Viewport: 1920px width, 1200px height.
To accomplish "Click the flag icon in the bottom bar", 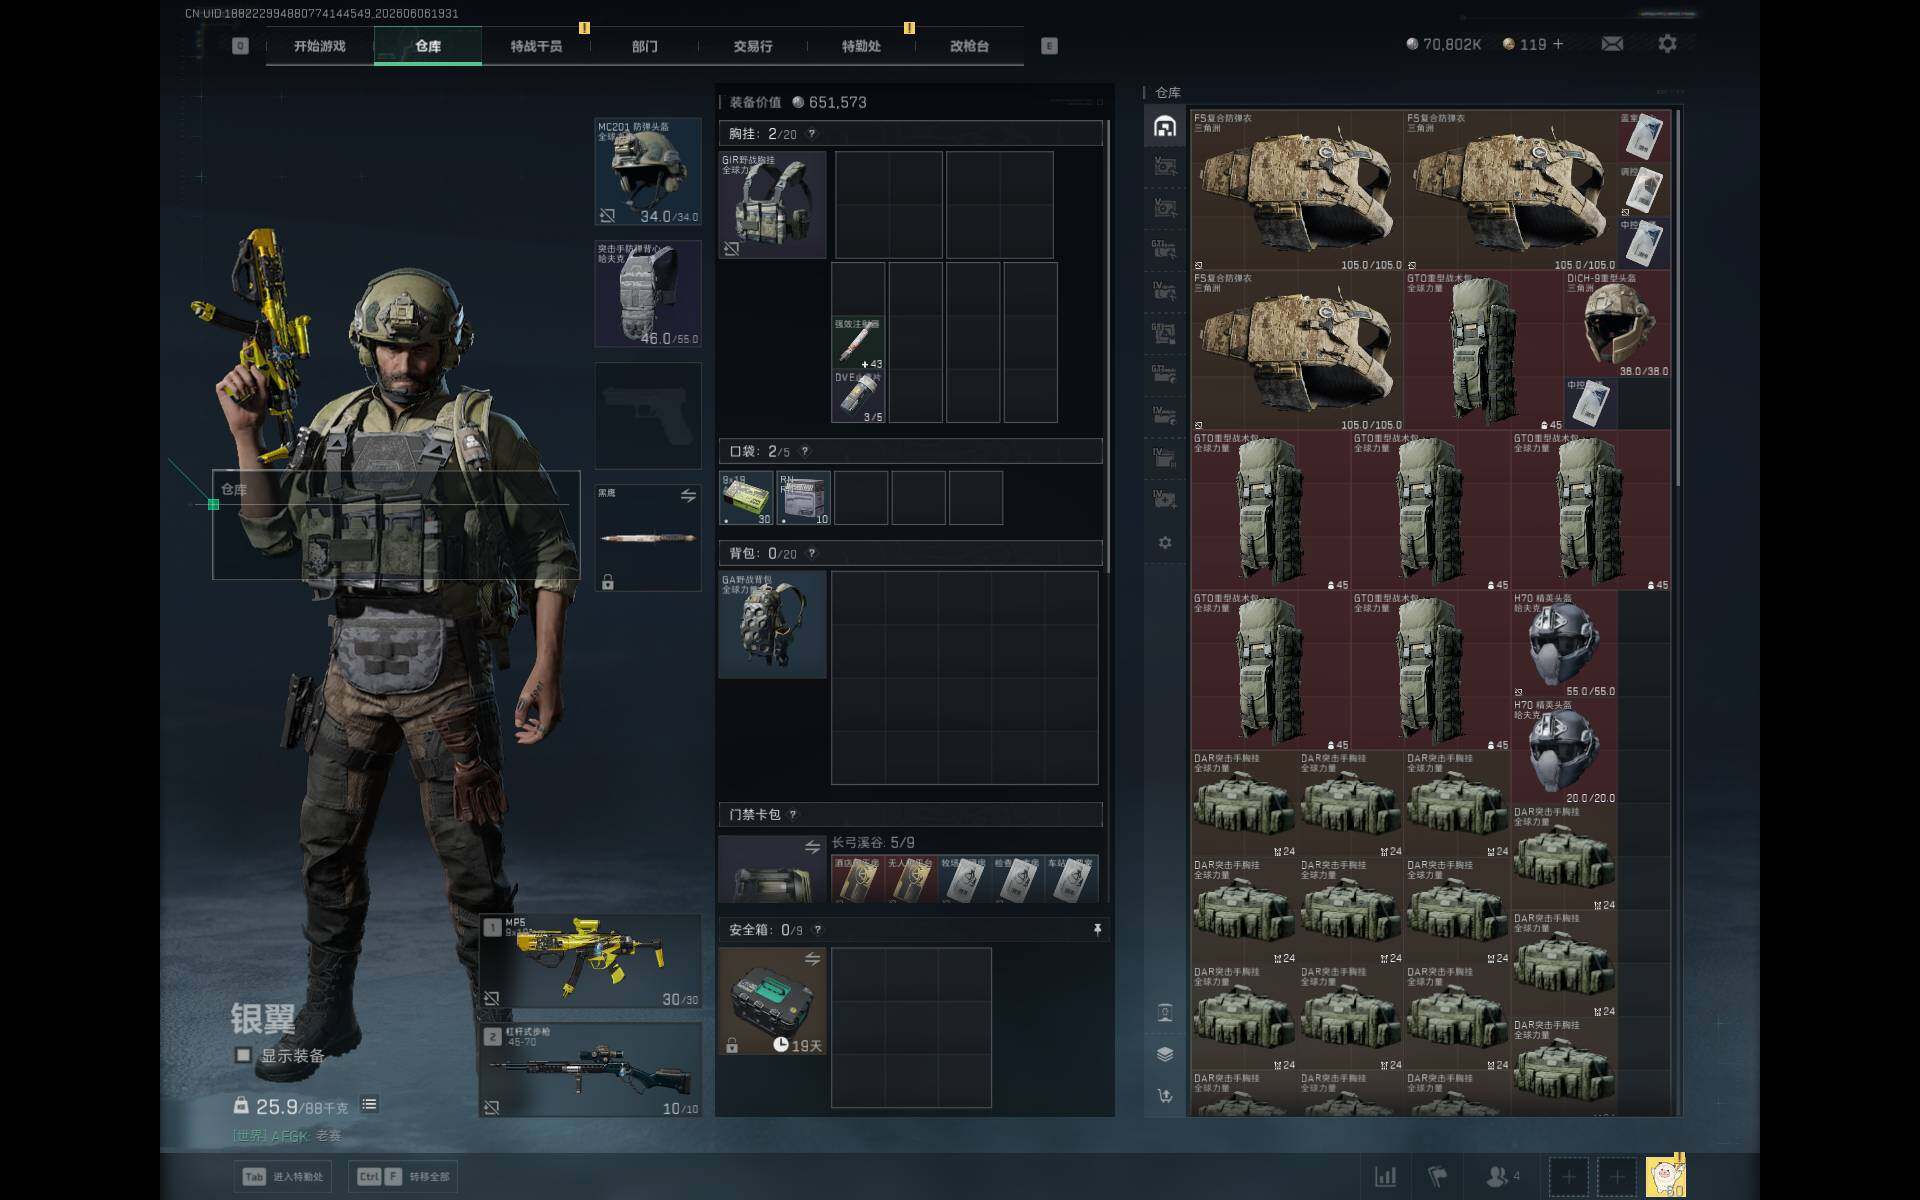I will click(1438, 1176).
